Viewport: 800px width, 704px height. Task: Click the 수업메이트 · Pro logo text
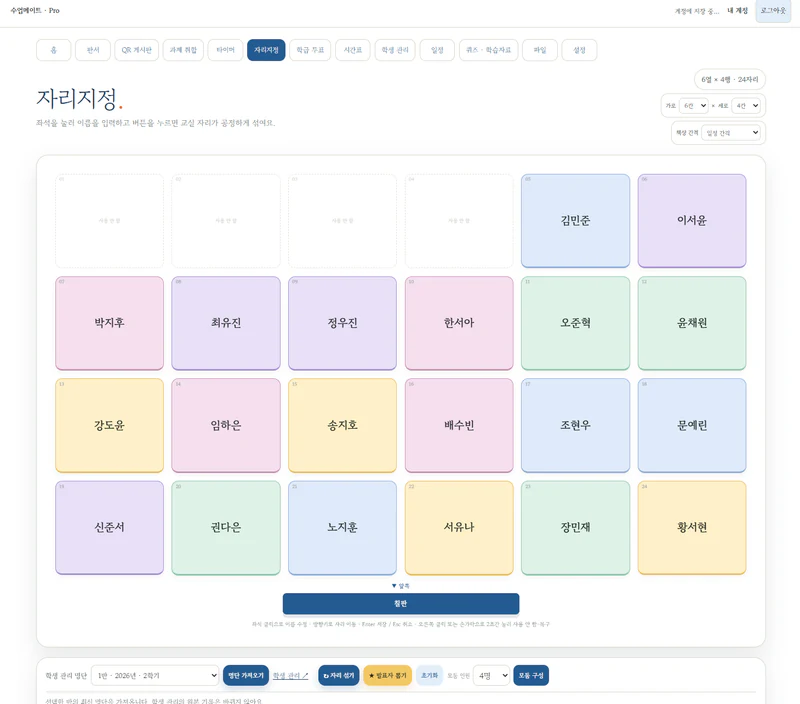pos(35,10)
